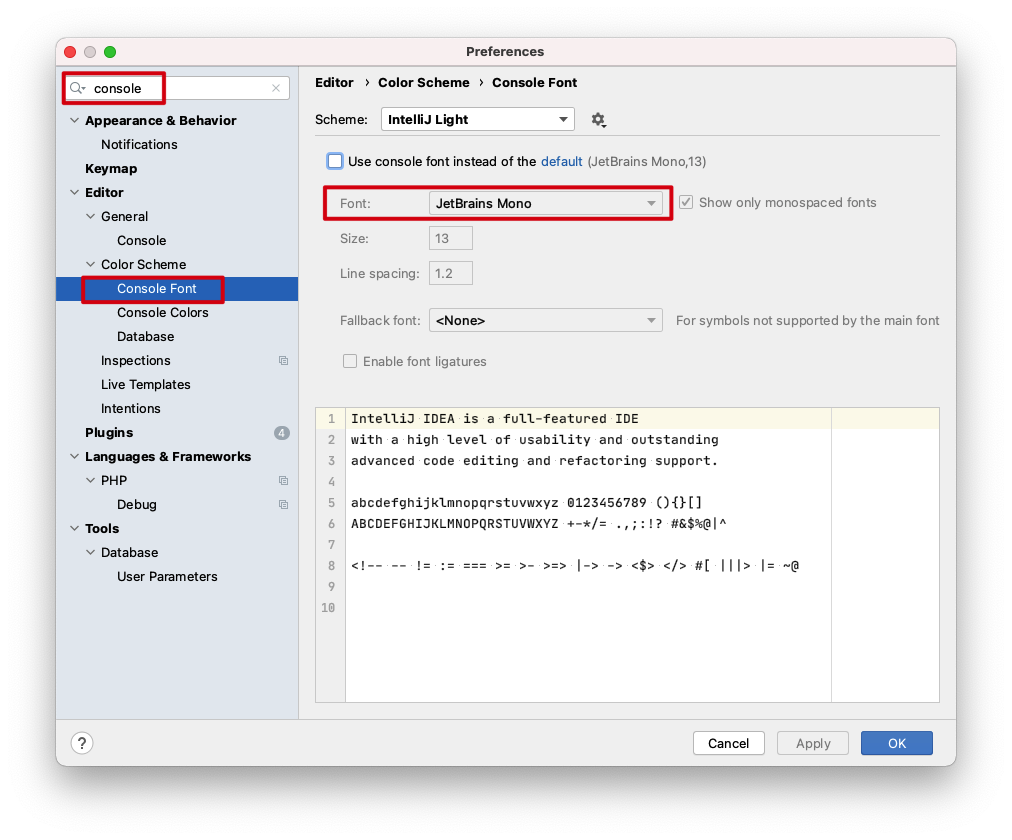Toggle 'Show only monospaced fonts' checkbox

tap(685, 203)
